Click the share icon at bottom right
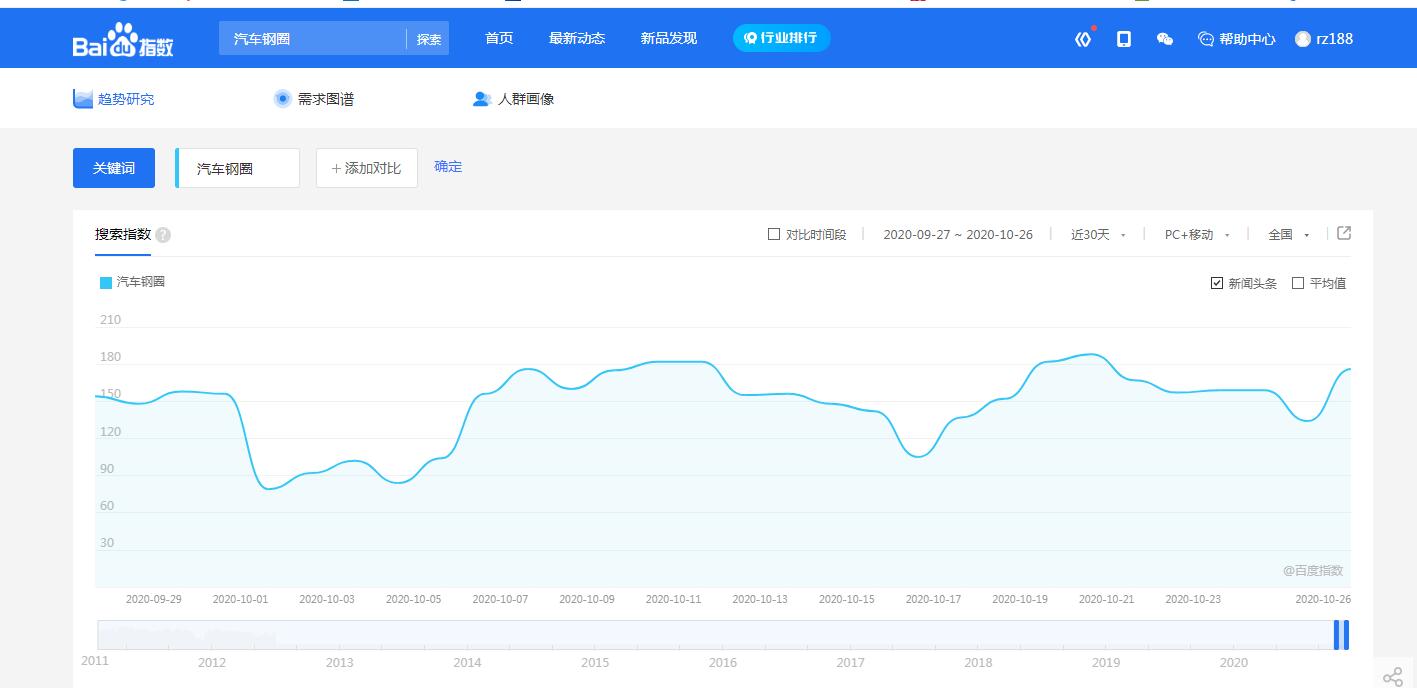This screenshot has width=1417, height=688. click(x=1392, y=677)
